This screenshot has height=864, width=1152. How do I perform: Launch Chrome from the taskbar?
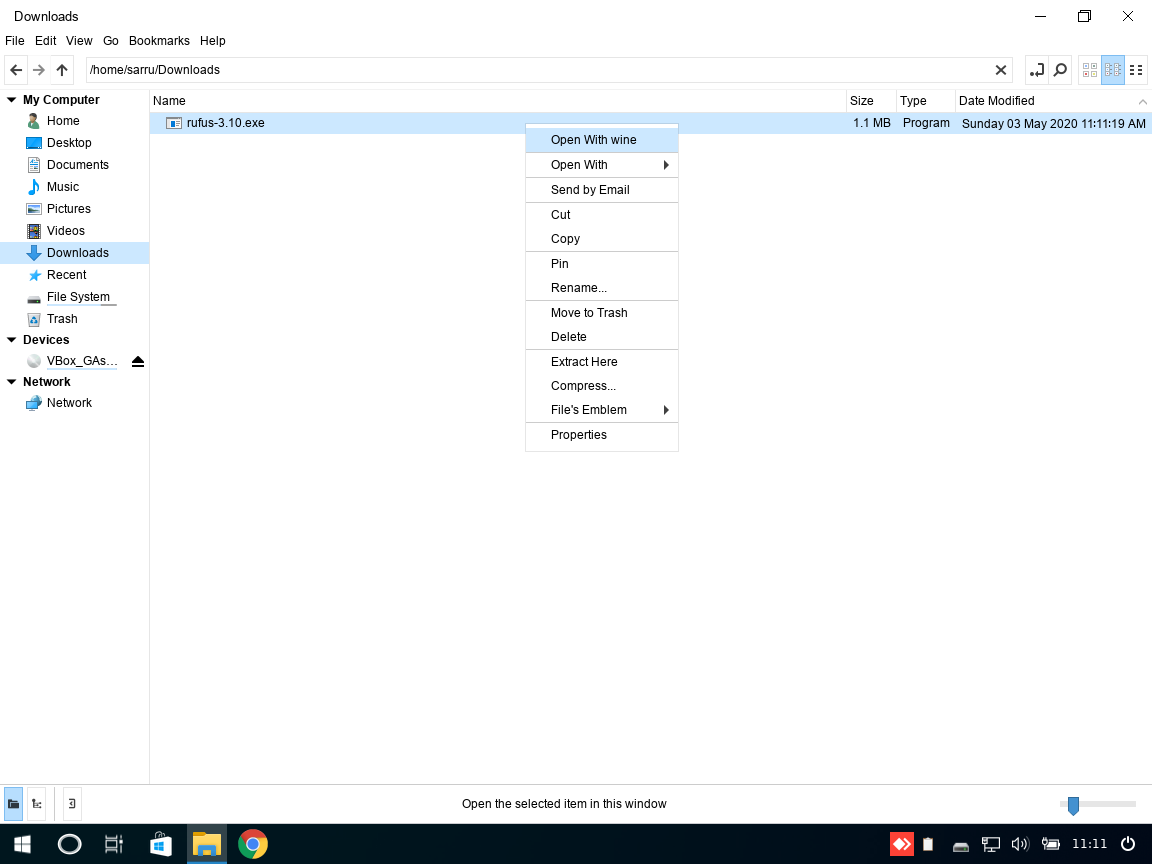click(x=253, y=844)
